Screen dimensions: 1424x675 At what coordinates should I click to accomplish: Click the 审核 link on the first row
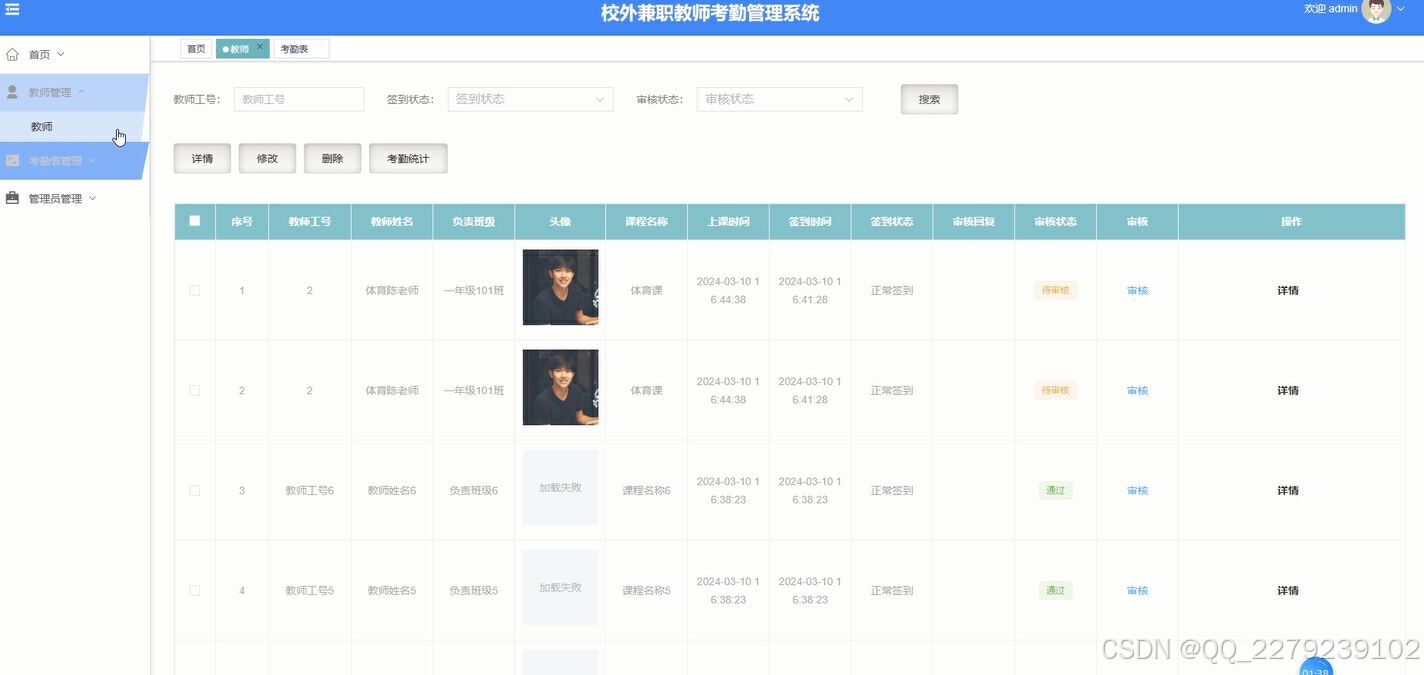pos(1136,290)
